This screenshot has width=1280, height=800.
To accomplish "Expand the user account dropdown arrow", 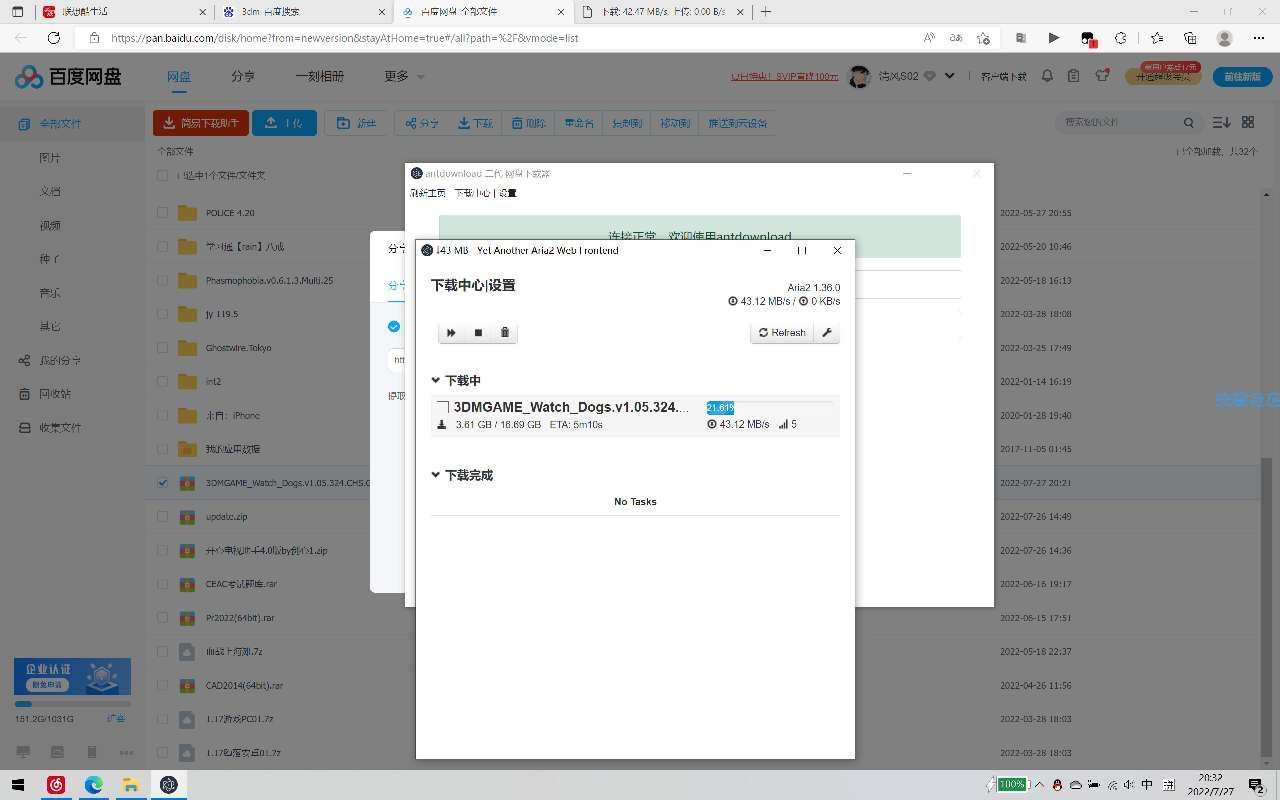I will tap(949, 76).
